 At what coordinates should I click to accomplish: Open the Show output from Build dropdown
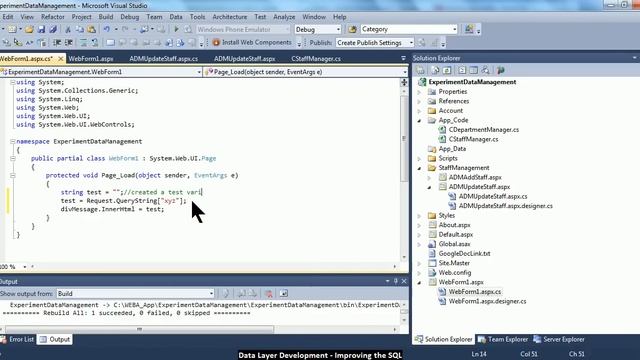pos(211,293)
